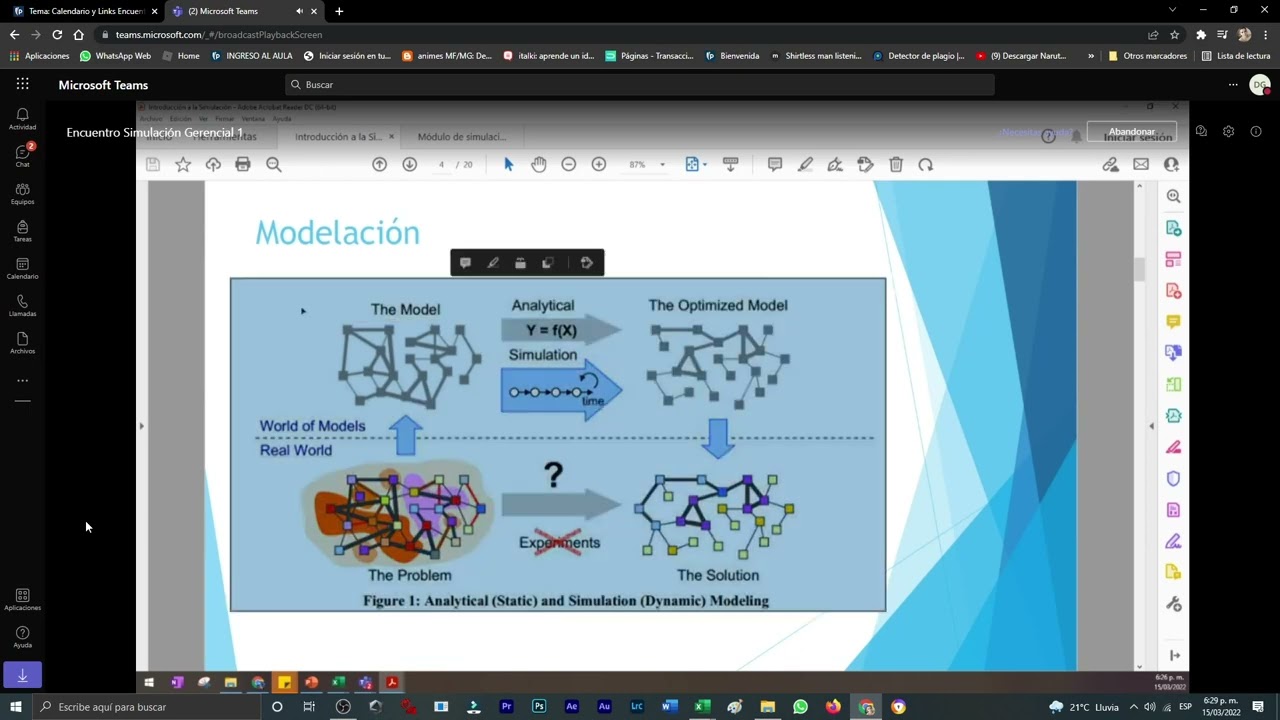This screenshot has height=720, width=1280.
Task: Open Otros marcadores bookmarks folder
Action: pyautogui.click(x=1148, y=56)
